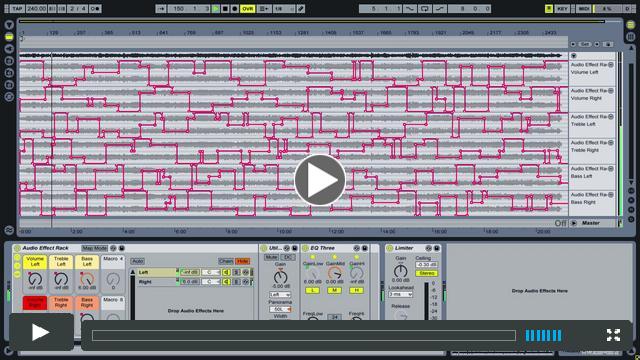Click the Auto button in chain list
This screenshot has width=640, height=360.
click(138, 261)
